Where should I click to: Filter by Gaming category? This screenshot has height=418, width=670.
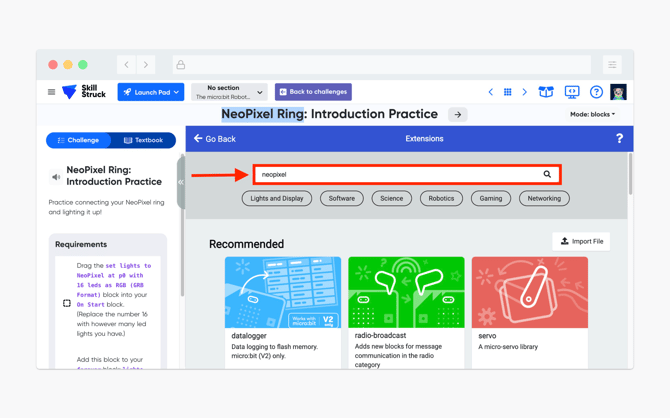pos(491,198)
